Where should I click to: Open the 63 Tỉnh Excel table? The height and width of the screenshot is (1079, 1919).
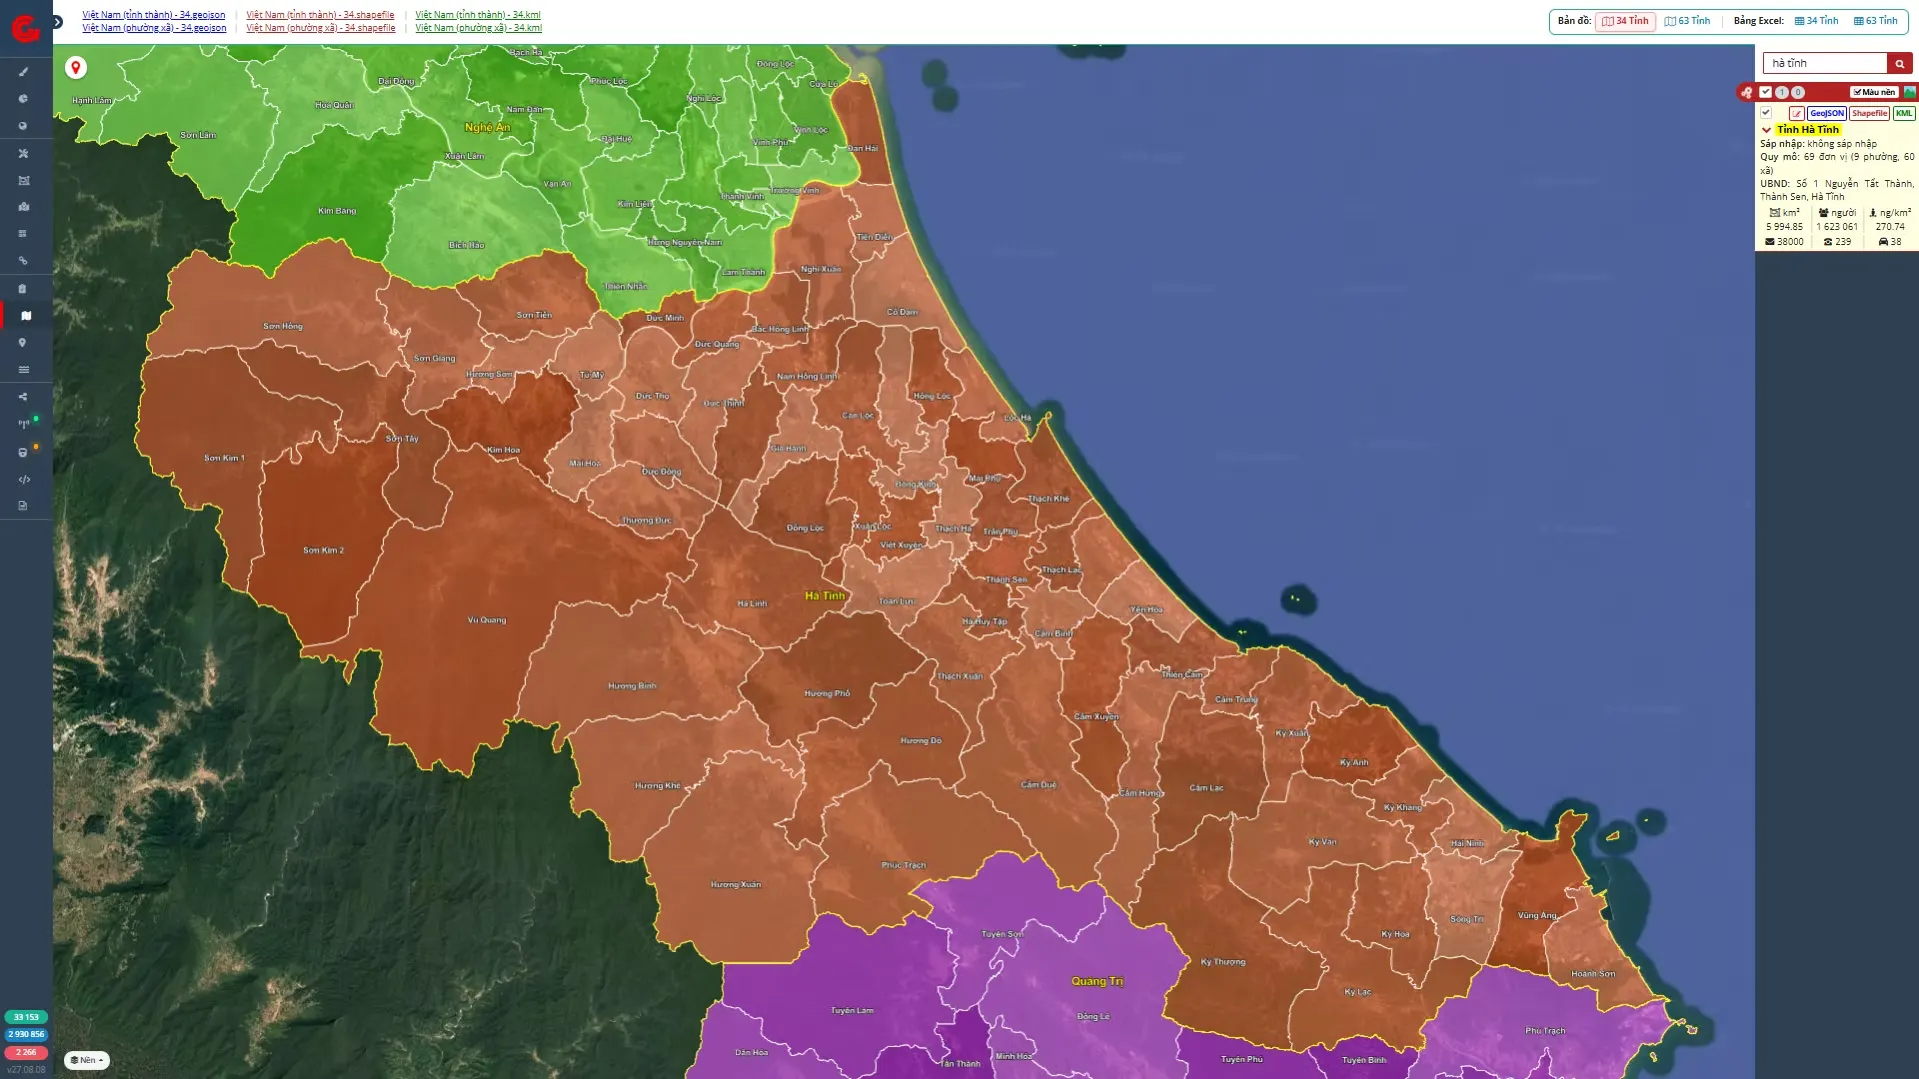(1875, 21)
